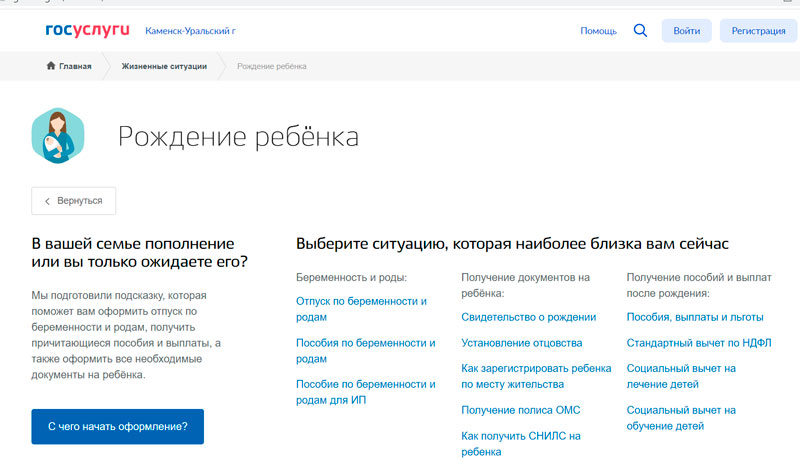The height and width of the screenshot is (460, 800).
Task: Open Как получить СНИЛС на ребенка
Action: (x=520, y=444)
